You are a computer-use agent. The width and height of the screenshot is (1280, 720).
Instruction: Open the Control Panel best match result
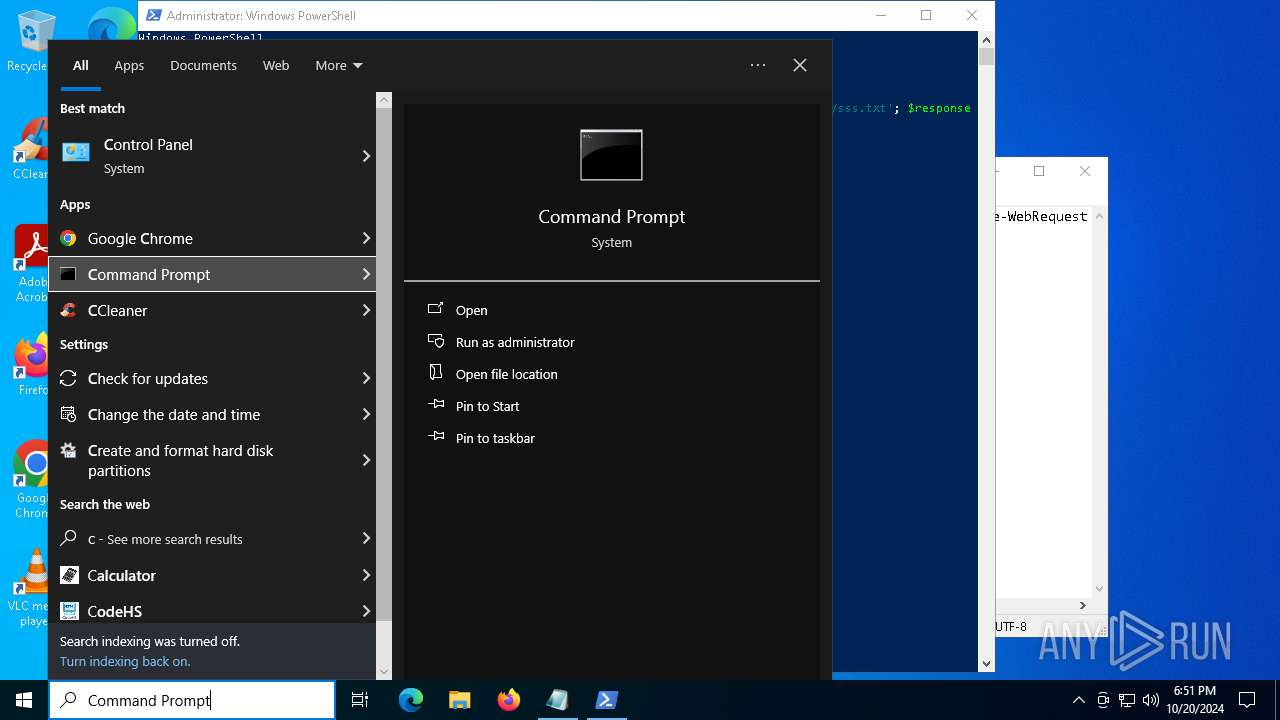[x=212, y=156]
